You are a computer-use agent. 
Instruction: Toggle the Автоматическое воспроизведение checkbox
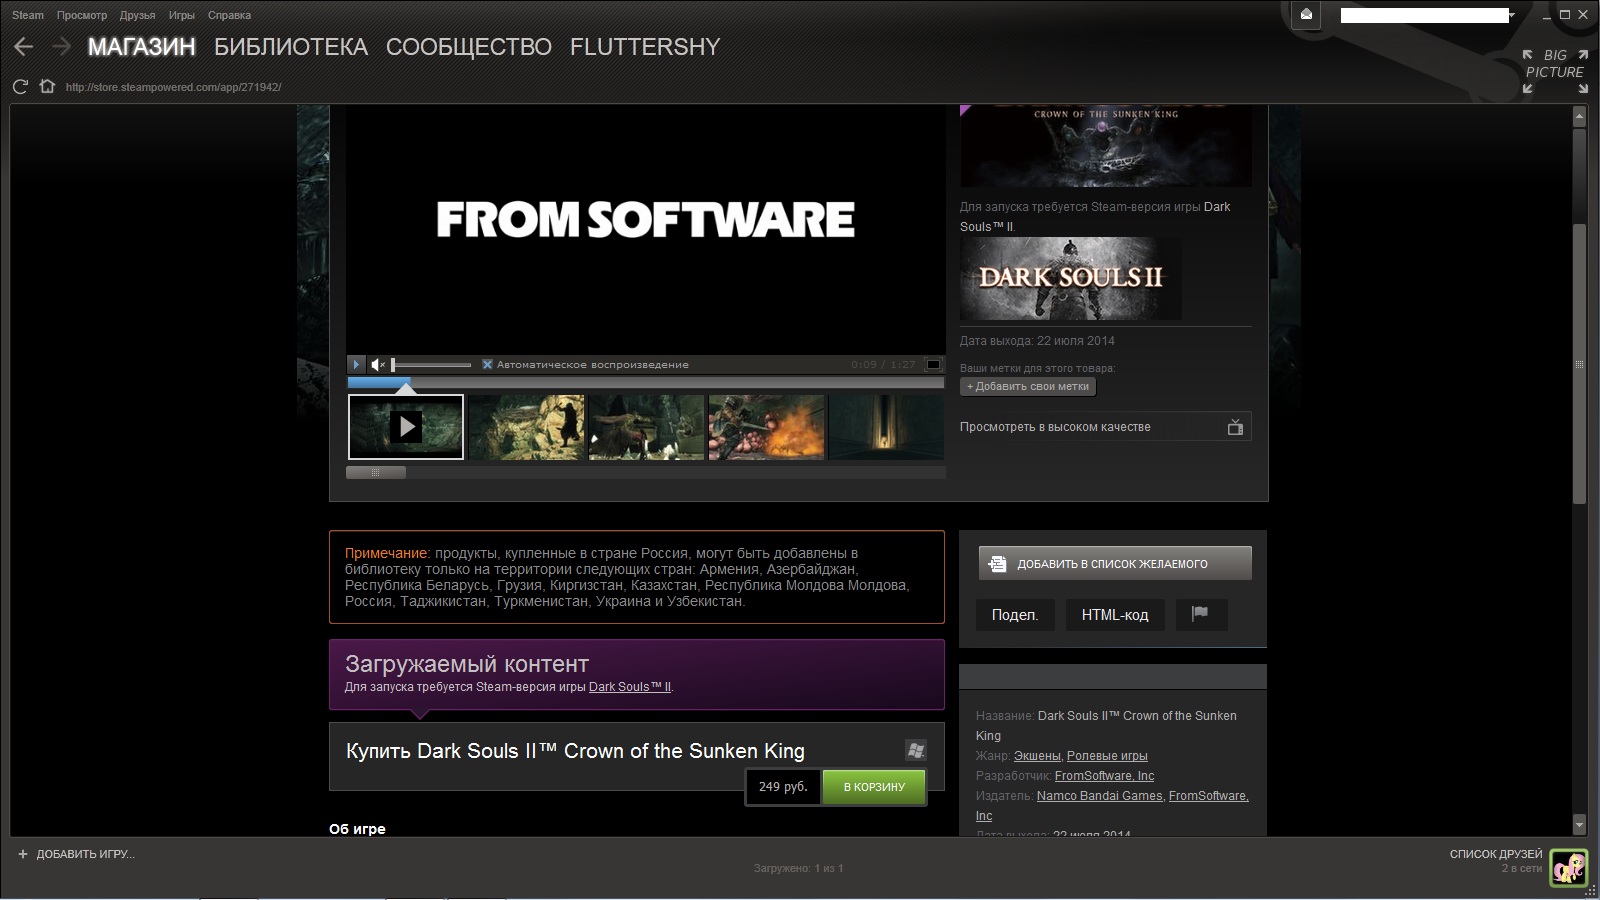(x=487, y=365)
